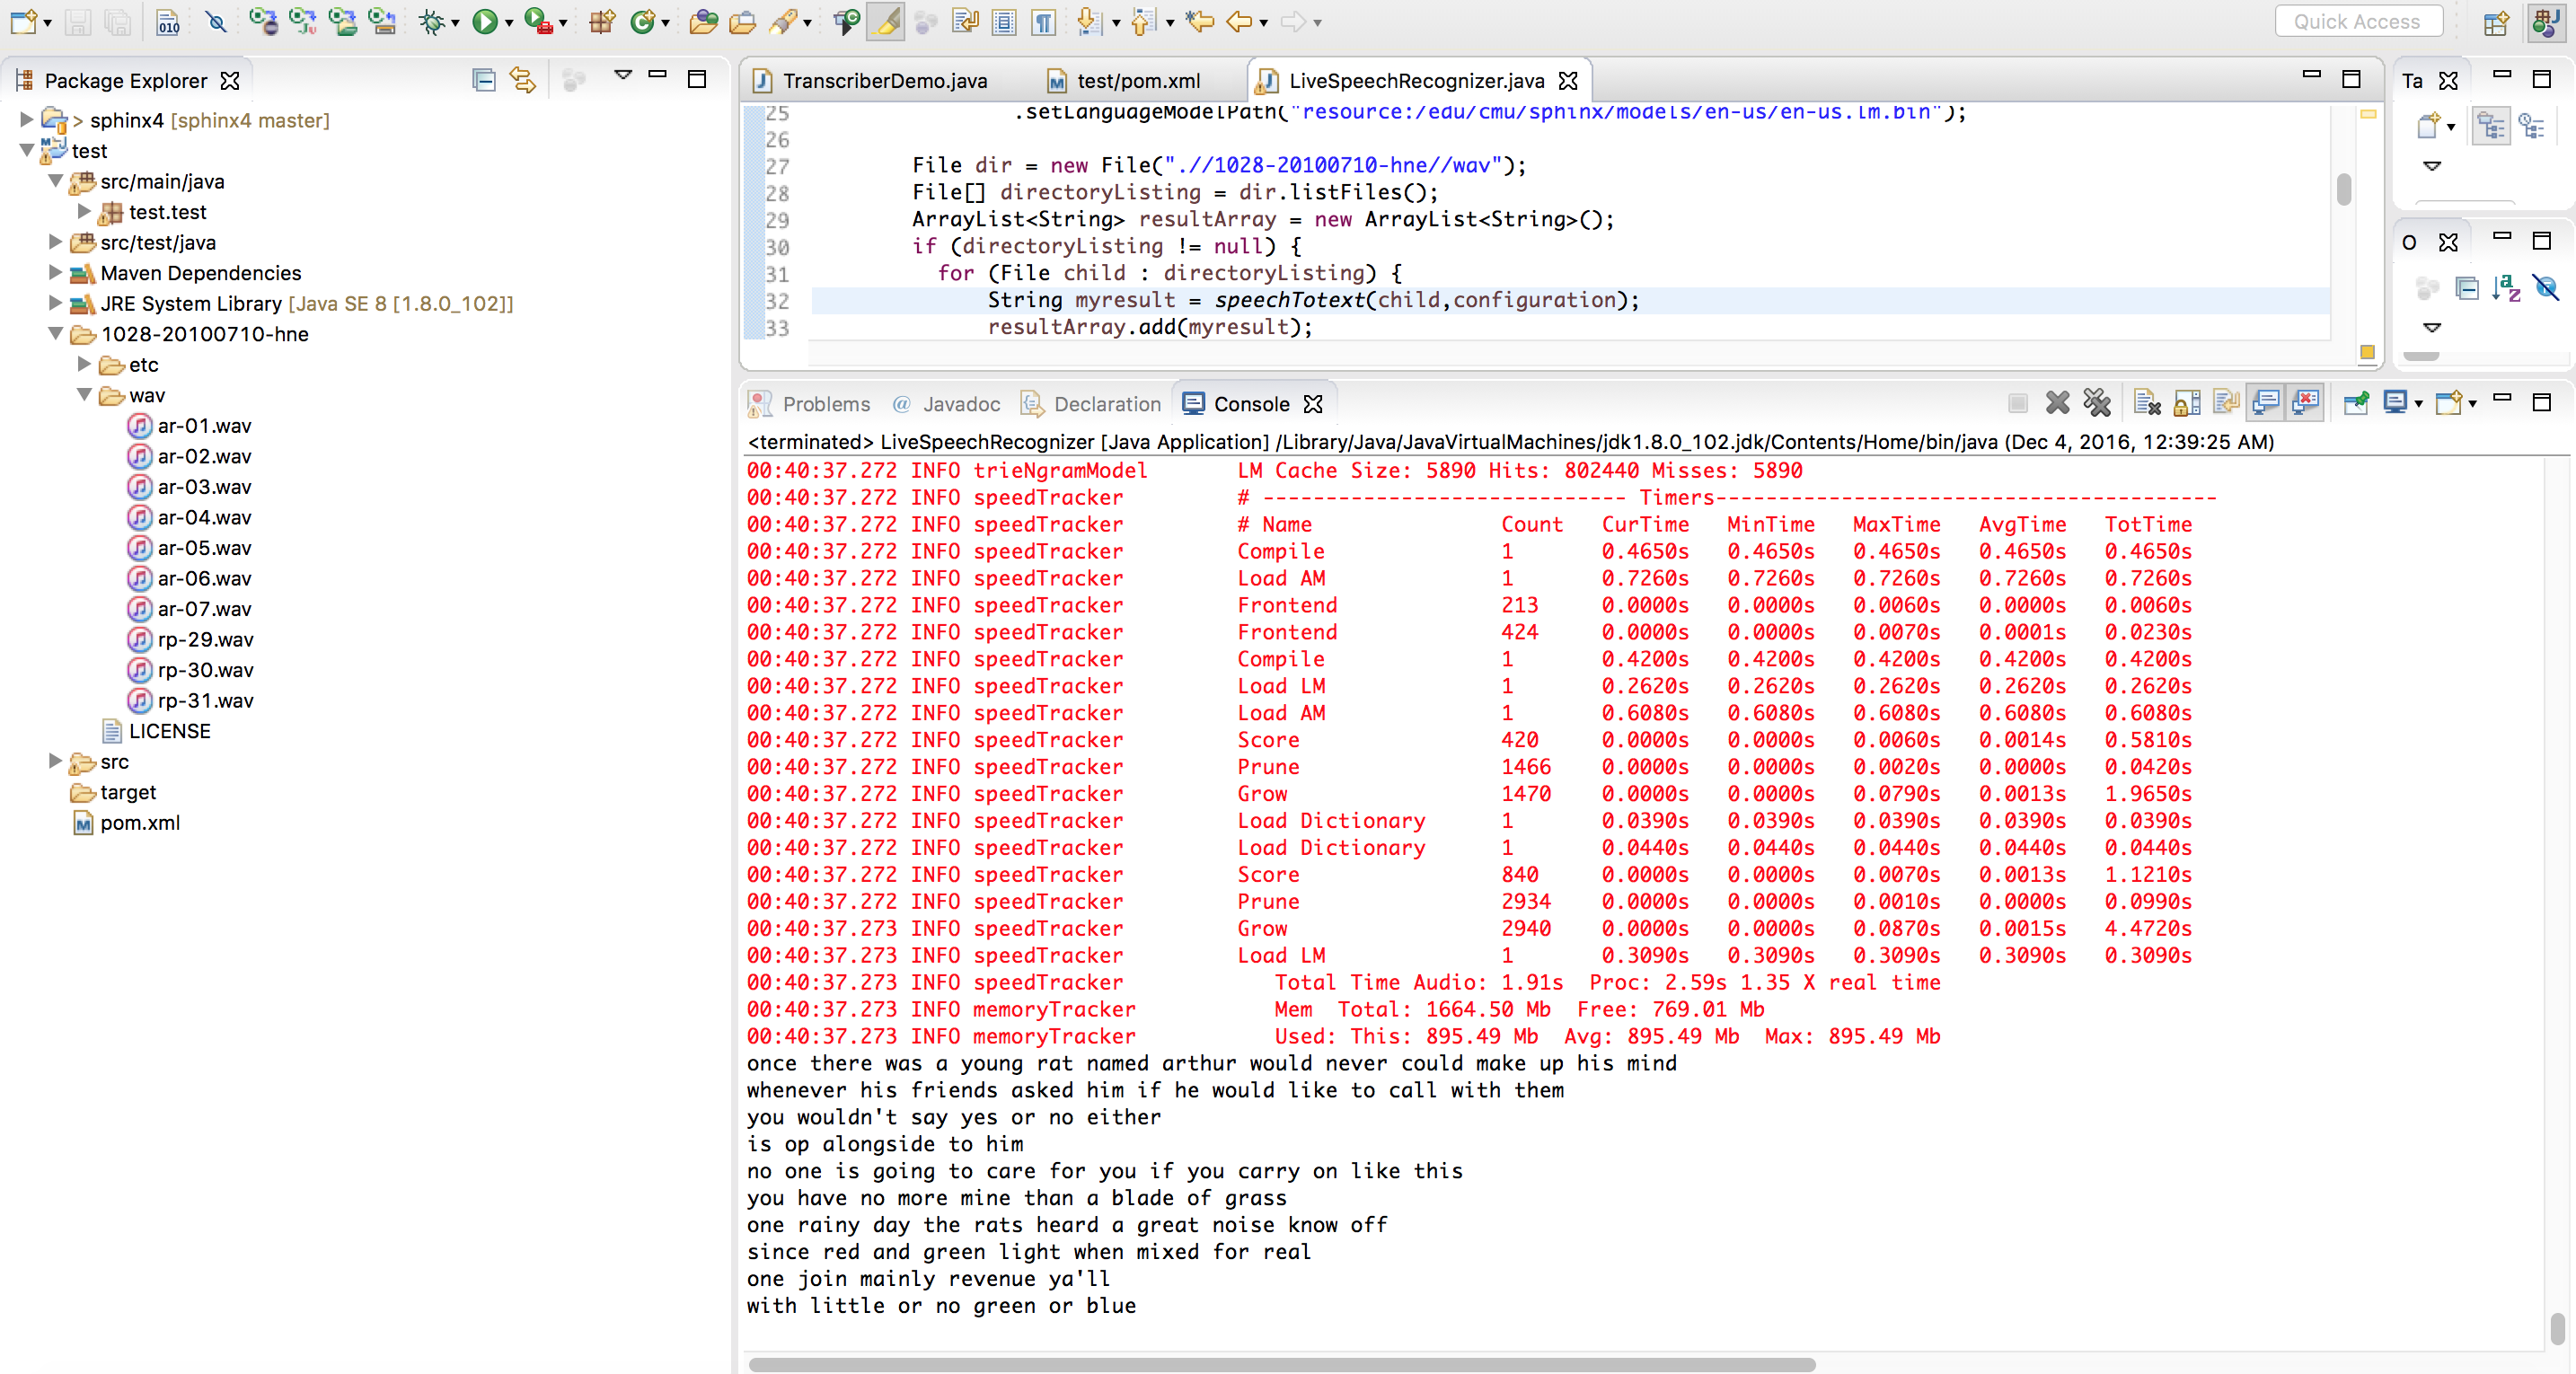Expand the Maven Dependencies node
The height and width of the screenshot is (1374, 2576).
pos(56,273)
